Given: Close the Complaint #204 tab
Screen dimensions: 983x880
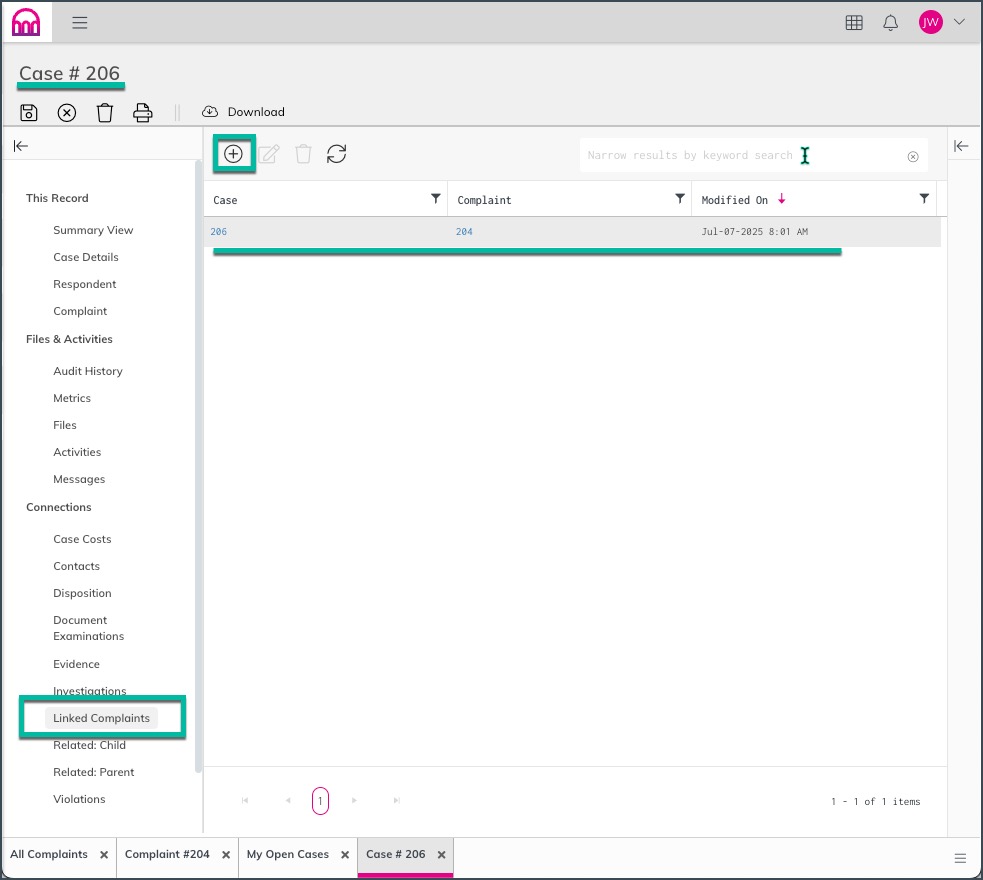Looking at the screenshot, I should point(226,855).
